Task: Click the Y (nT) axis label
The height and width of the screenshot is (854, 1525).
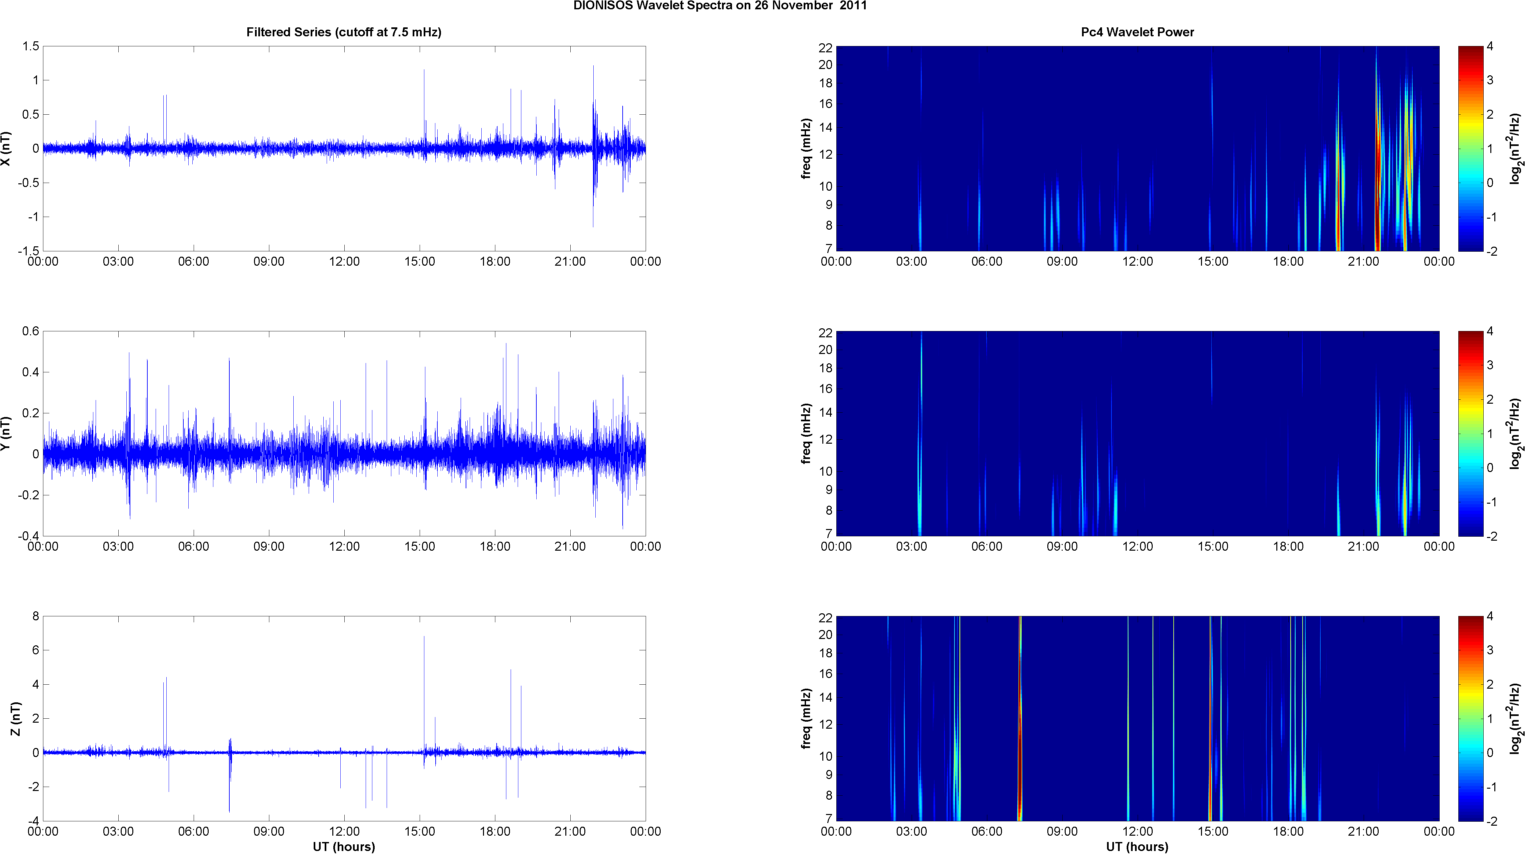Action: [7, 433]
